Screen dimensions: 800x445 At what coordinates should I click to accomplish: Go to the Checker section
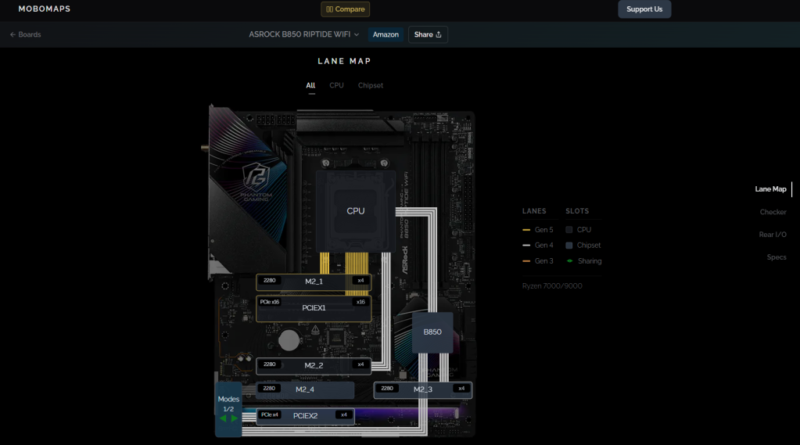pyautogui.click(x=772, y=212)
